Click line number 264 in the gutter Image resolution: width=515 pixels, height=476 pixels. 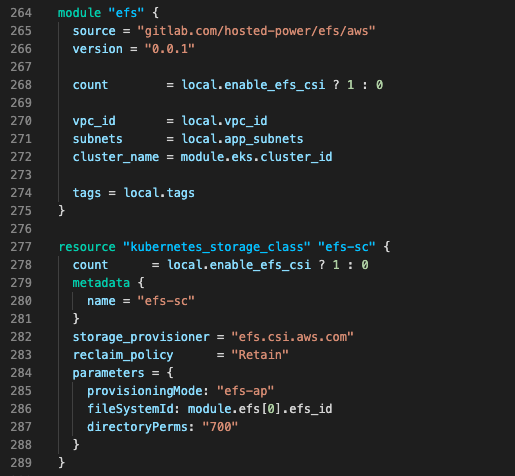pos(21,13)
